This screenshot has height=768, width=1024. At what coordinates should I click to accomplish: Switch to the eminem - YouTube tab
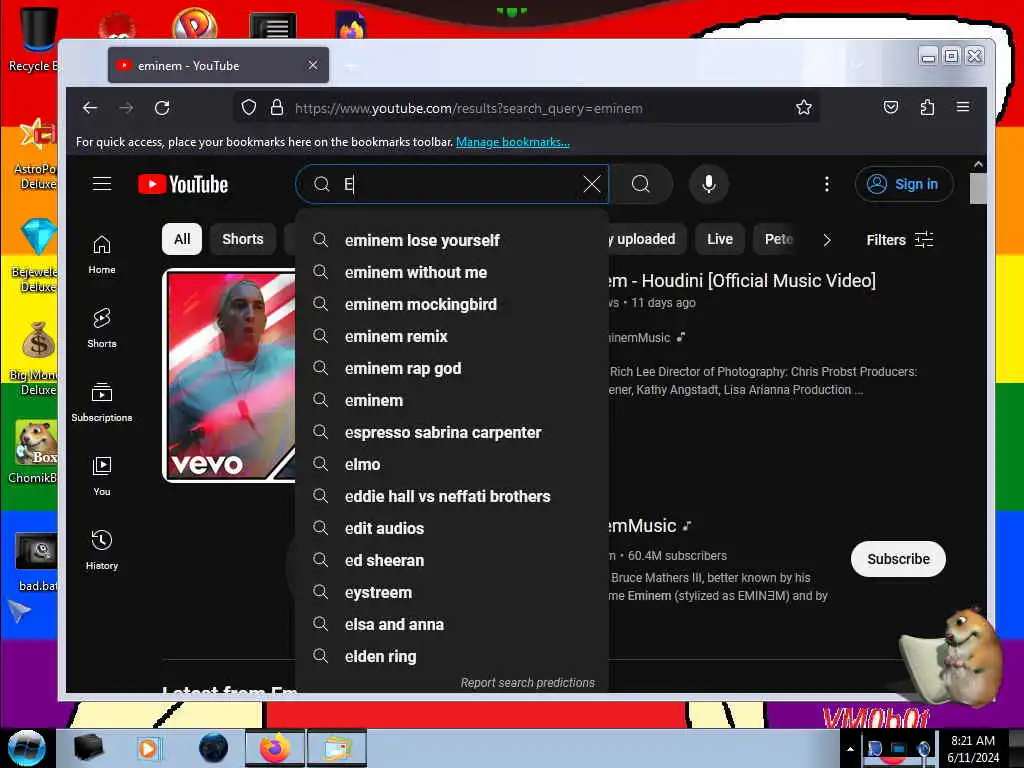218,65
